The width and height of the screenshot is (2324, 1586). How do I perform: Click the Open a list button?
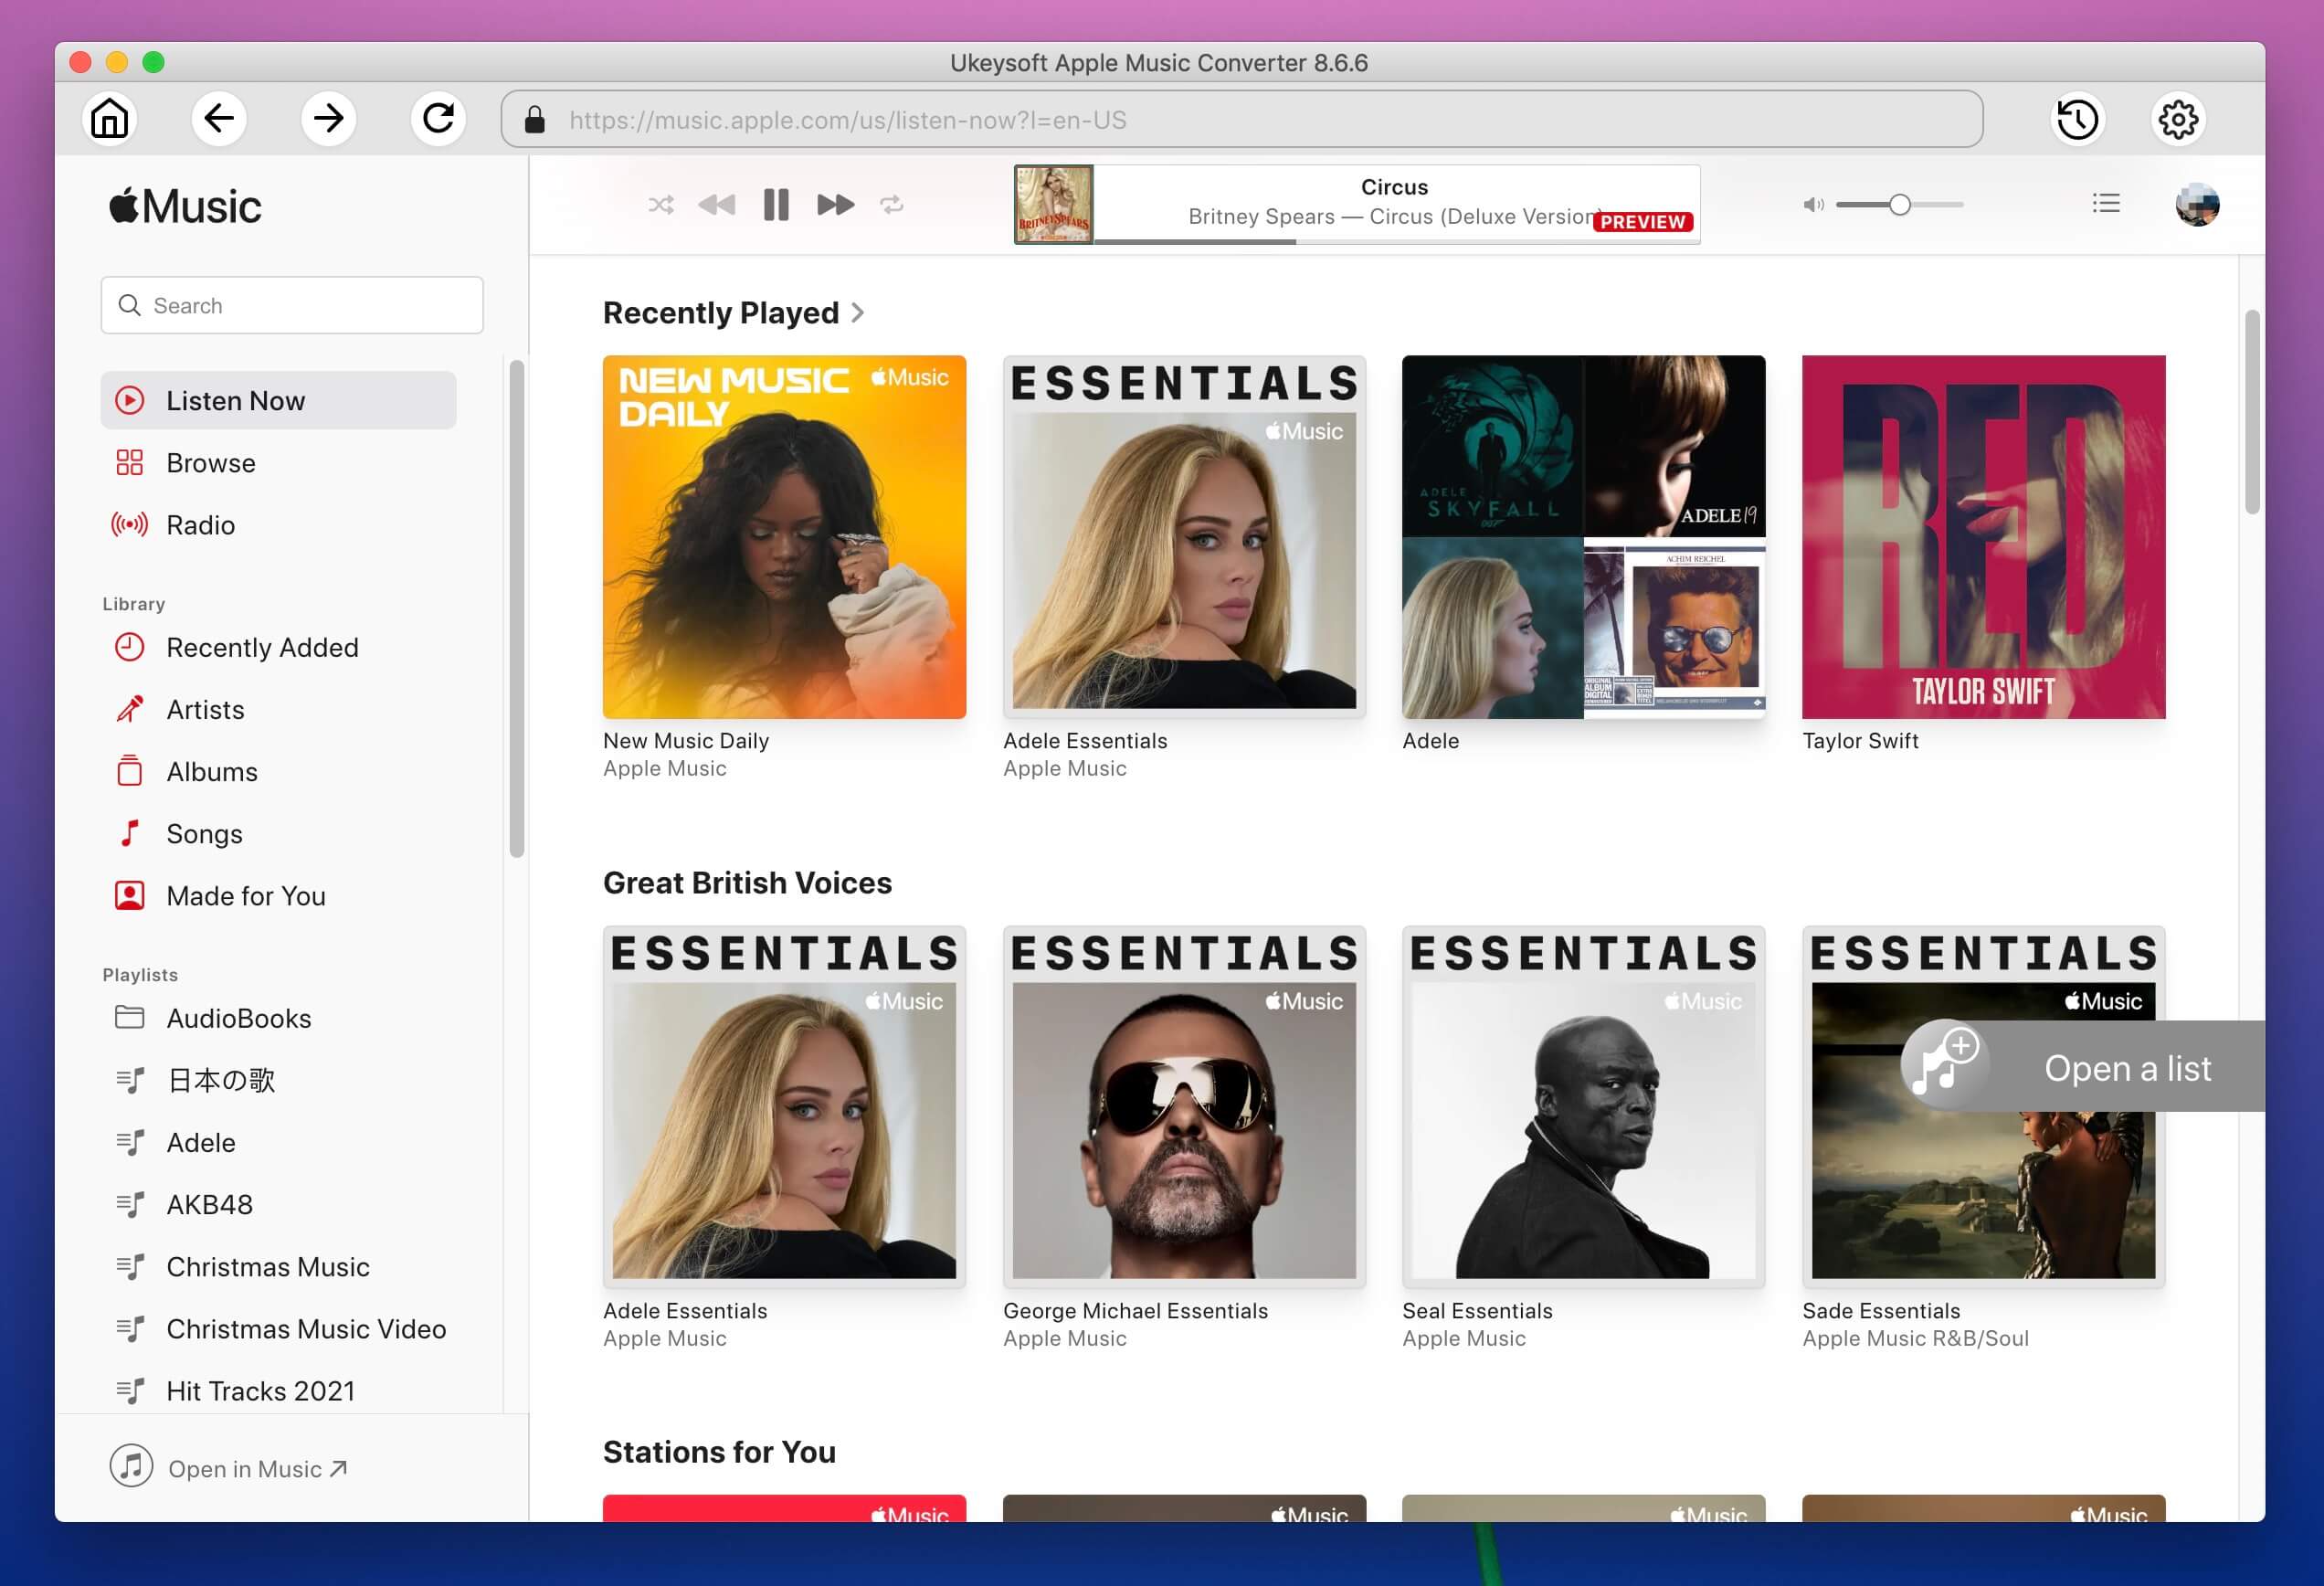point(2083,1066)
